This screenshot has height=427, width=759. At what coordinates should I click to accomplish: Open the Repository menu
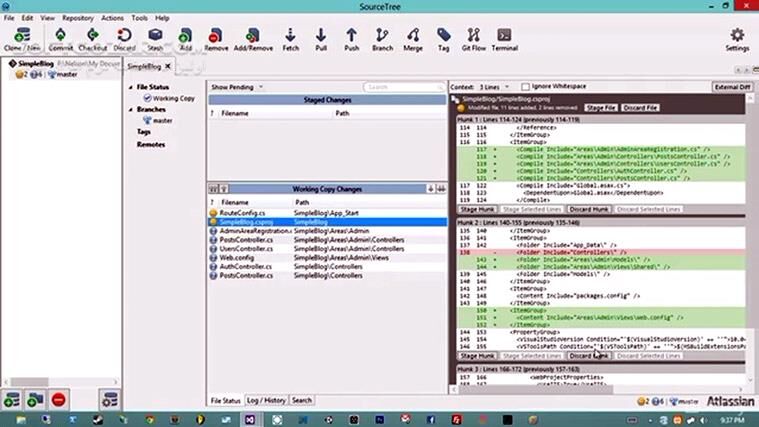point(78,17)
